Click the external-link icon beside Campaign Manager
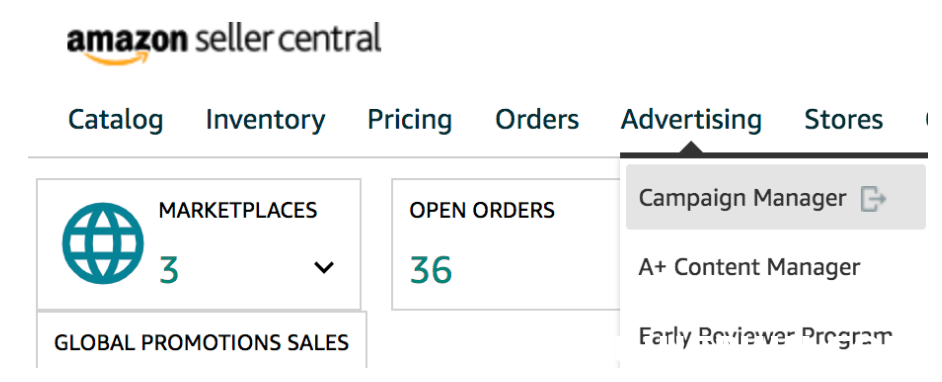The width and height of the screenshot is (942, 382). [873, 199]
